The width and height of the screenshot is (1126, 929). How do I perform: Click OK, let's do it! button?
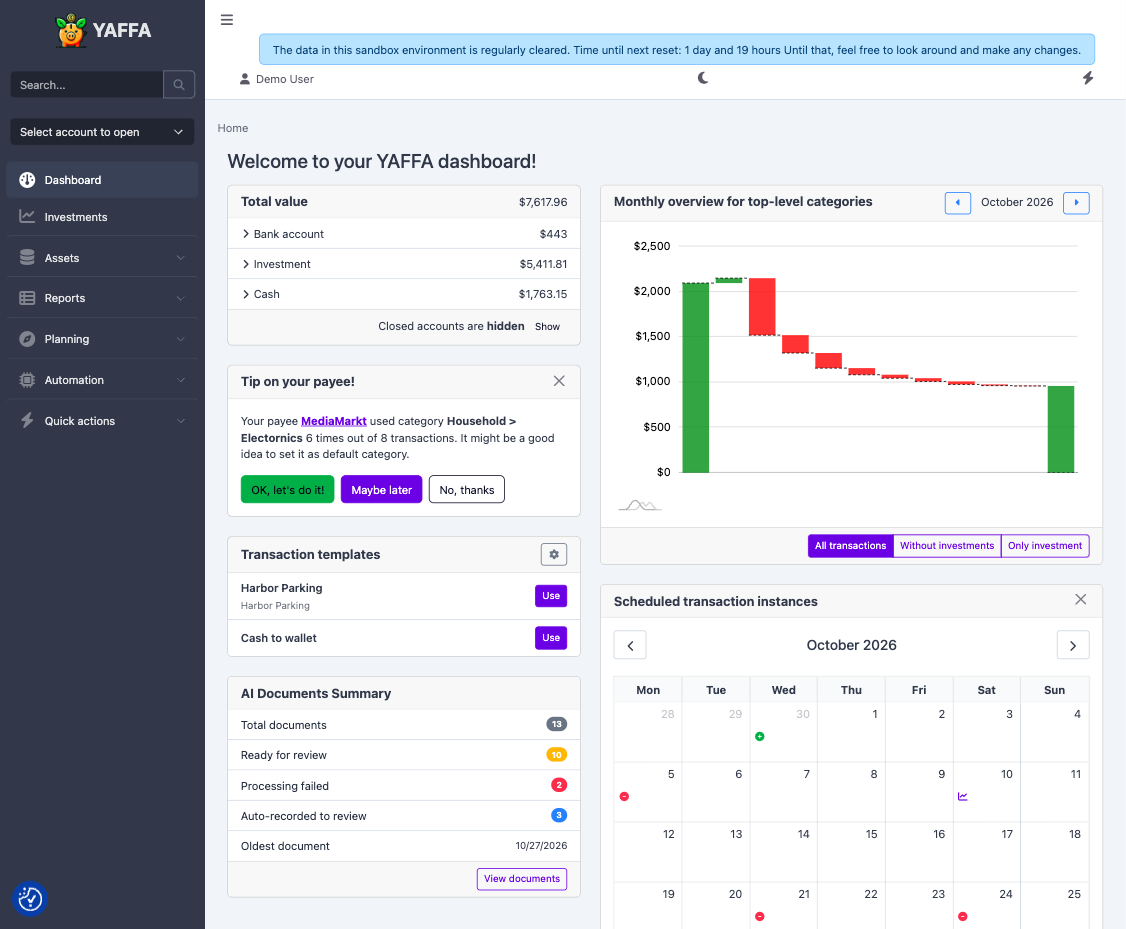pyautogui.click(x=287, y=490)
